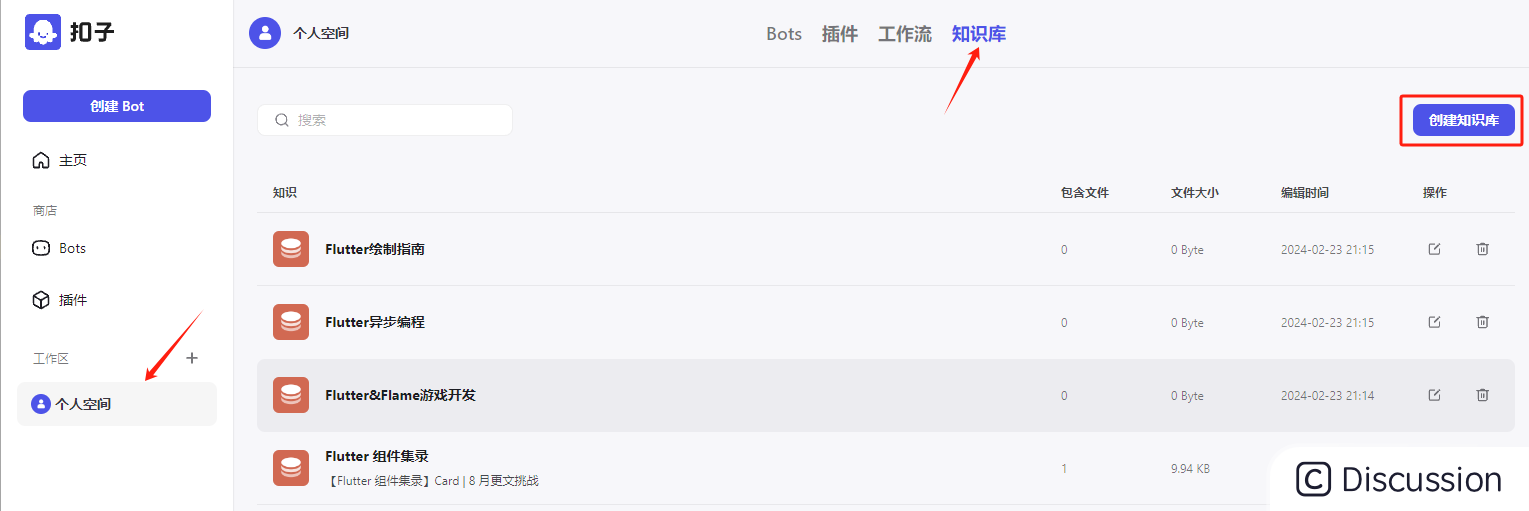The width and height of the screenshot is (1529, 511).
Task: Open the 主页 home icon
Action: coord(41,160)
